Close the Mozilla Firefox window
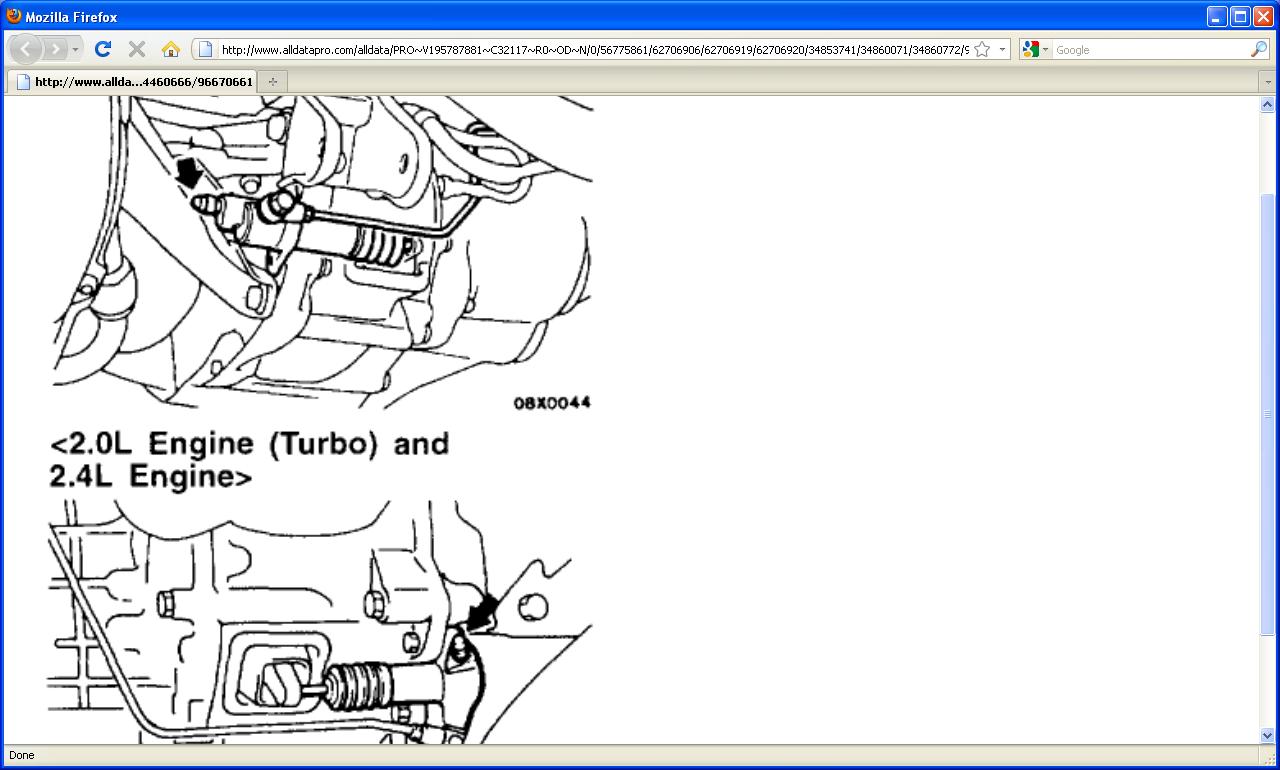This screenshot has height=770, width=1280. click(x=1263, y=16)
